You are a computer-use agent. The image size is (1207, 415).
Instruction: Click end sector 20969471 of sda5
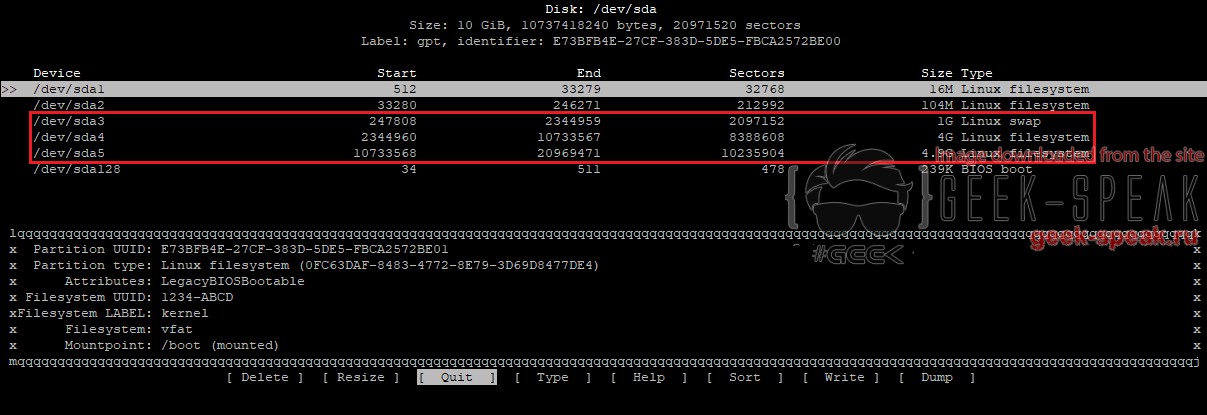coord(569,153)
